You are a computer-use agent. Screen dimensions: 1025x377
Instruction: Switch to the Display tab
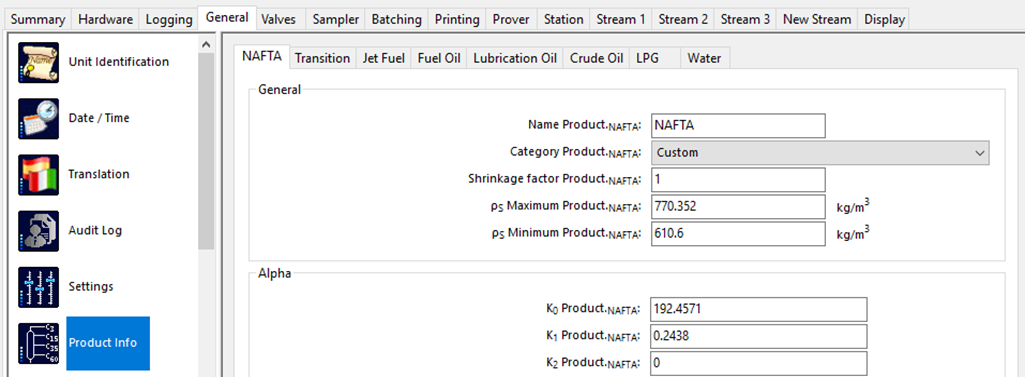[x=884, y=20]
